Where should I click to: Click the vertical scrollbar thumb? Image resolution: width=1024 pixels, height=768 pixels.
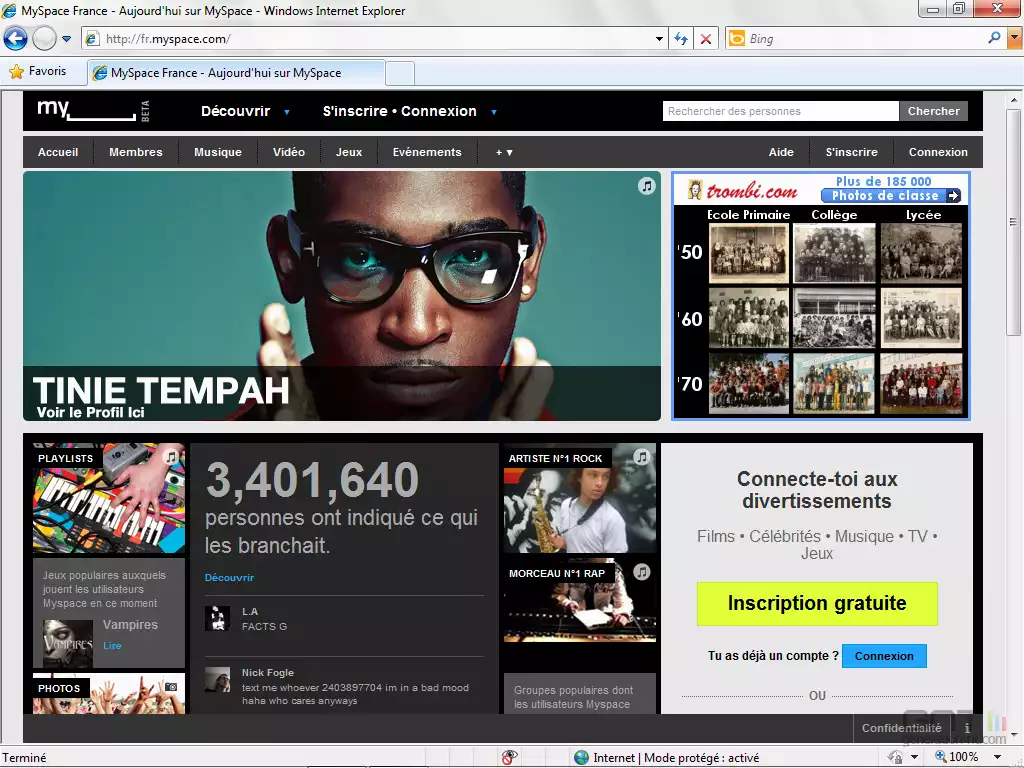[x=1014, y=222]
